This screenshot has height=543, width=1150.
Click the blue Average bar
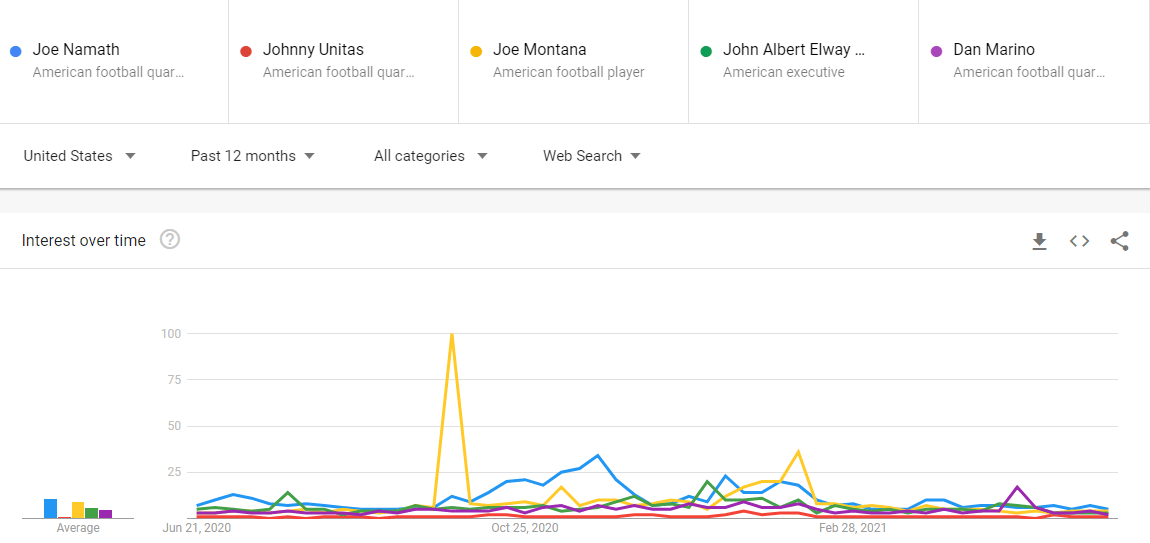click(x=51, y=509)
